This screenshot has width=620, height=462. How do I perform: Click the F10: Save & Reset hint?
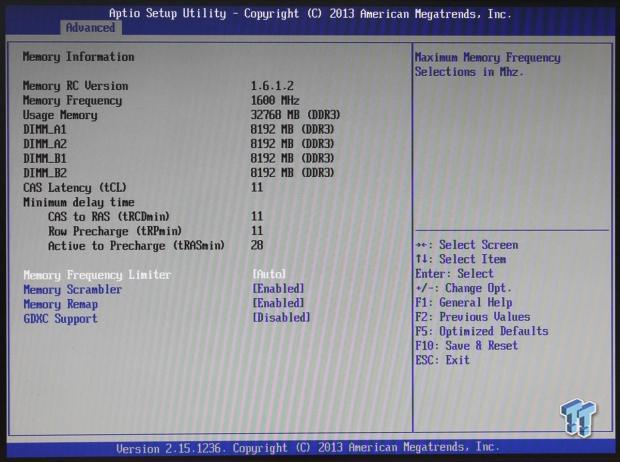467,346
